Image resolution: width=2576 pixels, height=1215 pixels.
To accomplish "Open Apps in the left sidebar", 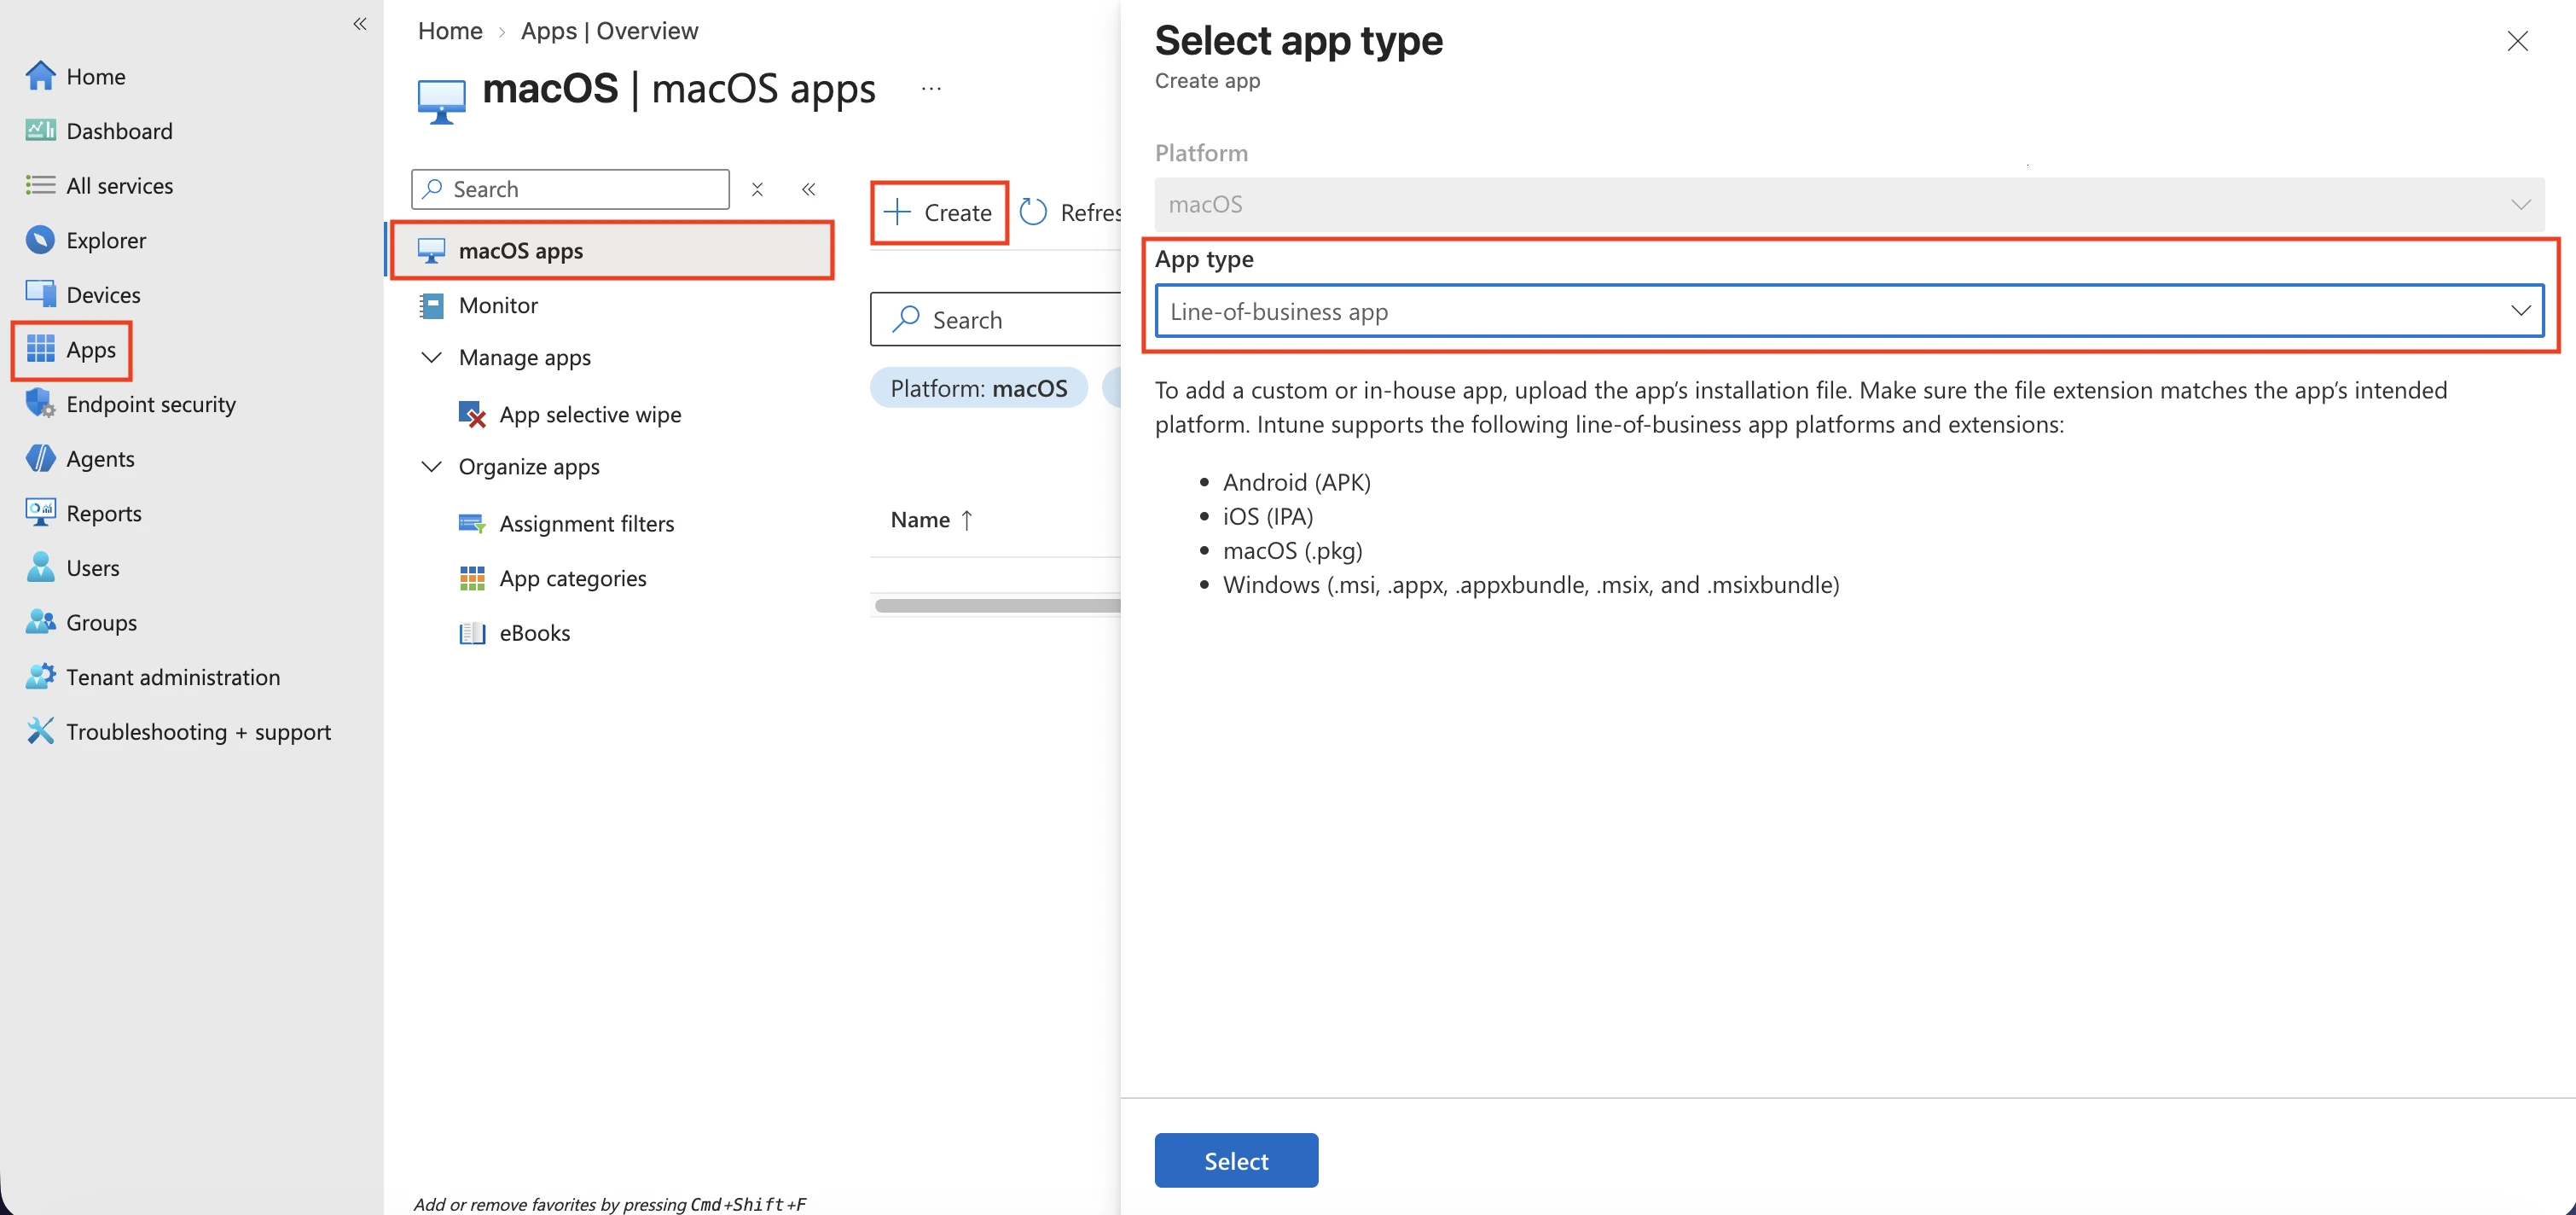I will coord(71,349).
